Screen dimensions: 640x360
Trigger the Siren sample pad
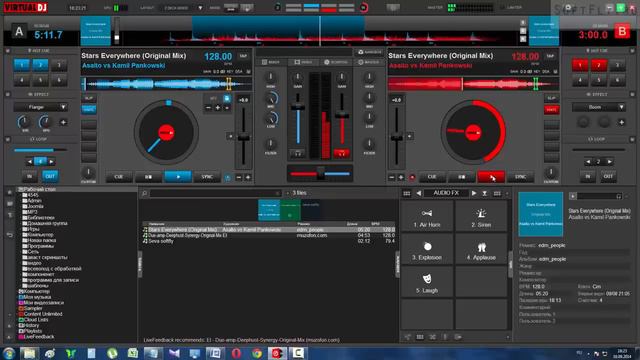click(481, 217)
